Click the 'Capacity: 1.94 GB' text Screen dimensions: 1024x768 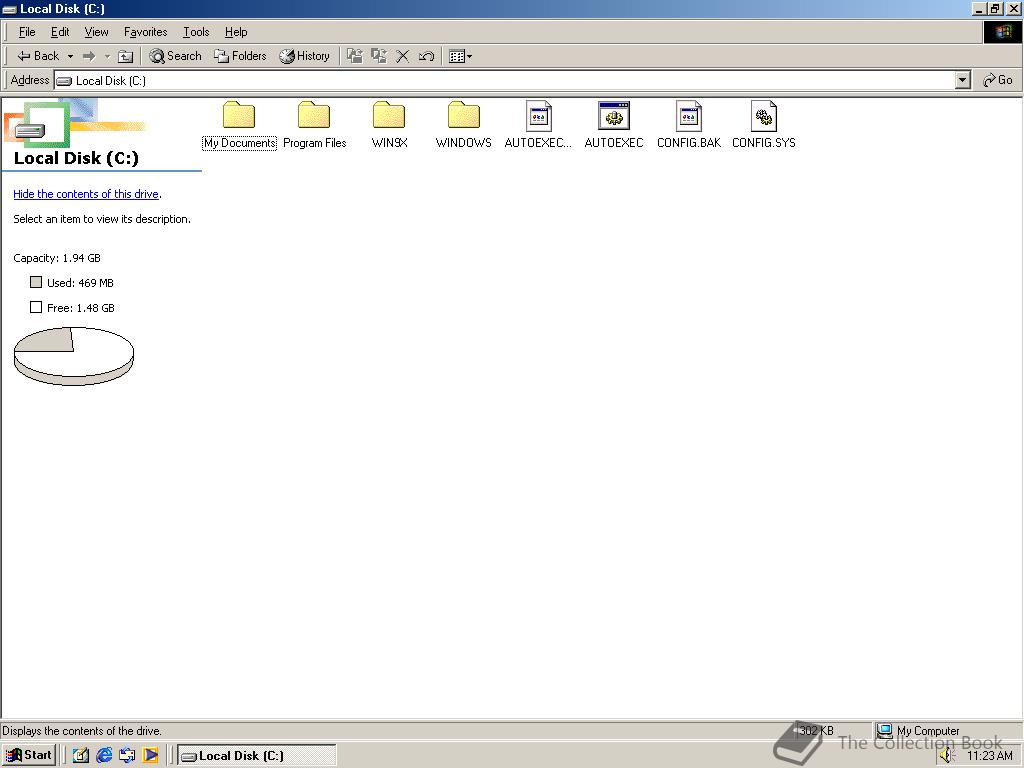click(57, 258)
